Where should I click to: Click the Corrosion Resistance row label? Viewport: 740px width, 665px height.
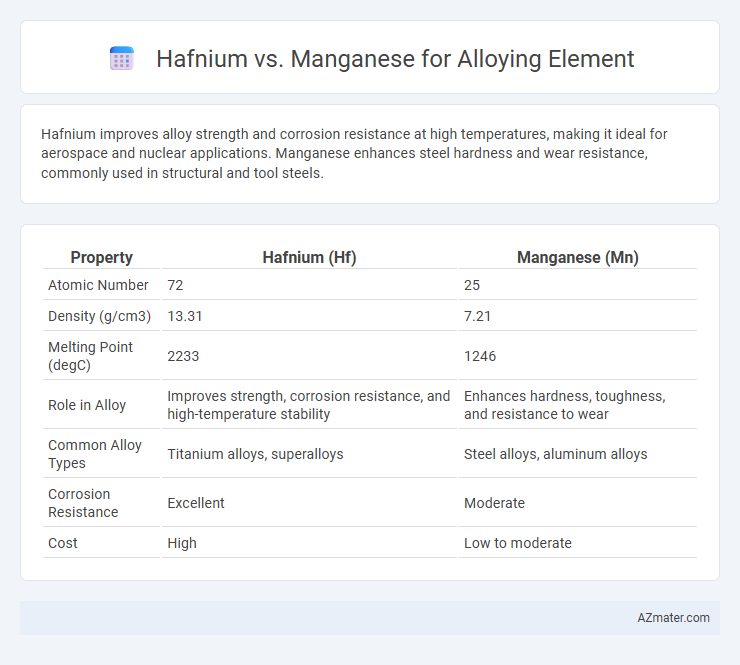tap(83, 503)
